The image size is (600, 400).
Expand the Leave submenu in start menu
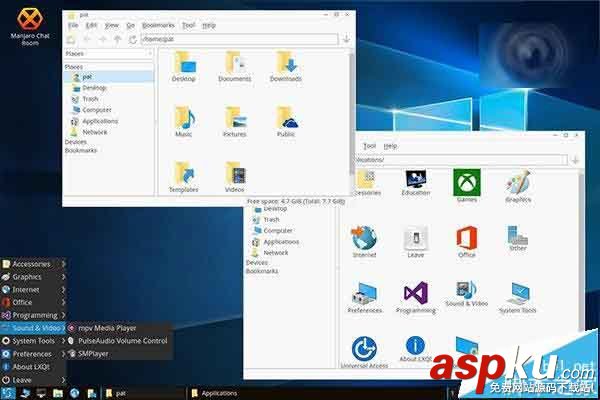pyautogui.click(x=34, y=380)
